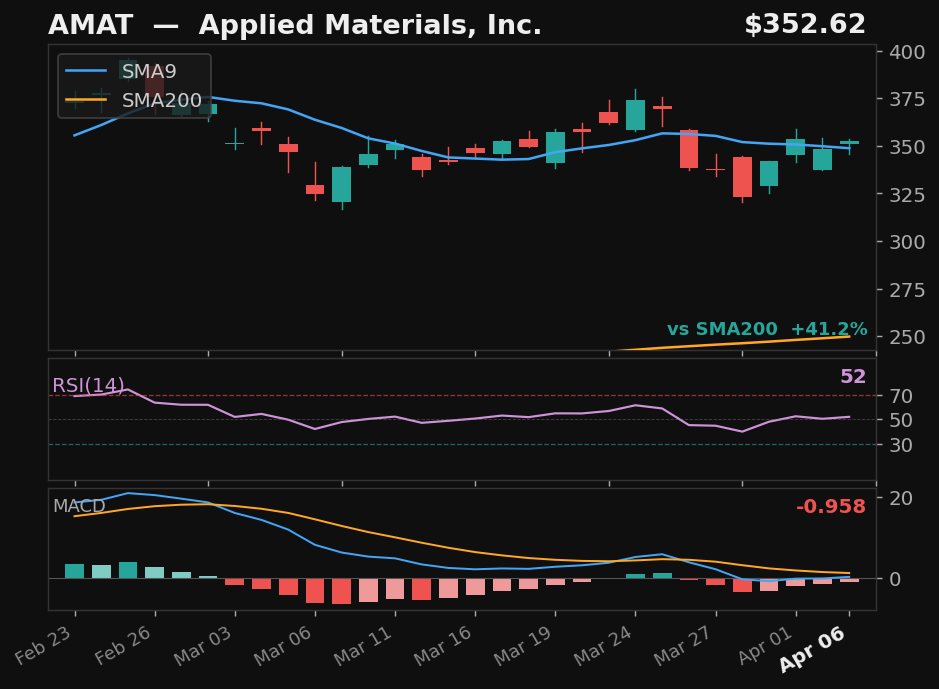
Task: Click the 250 price axis label
Action: coord(907,337)
